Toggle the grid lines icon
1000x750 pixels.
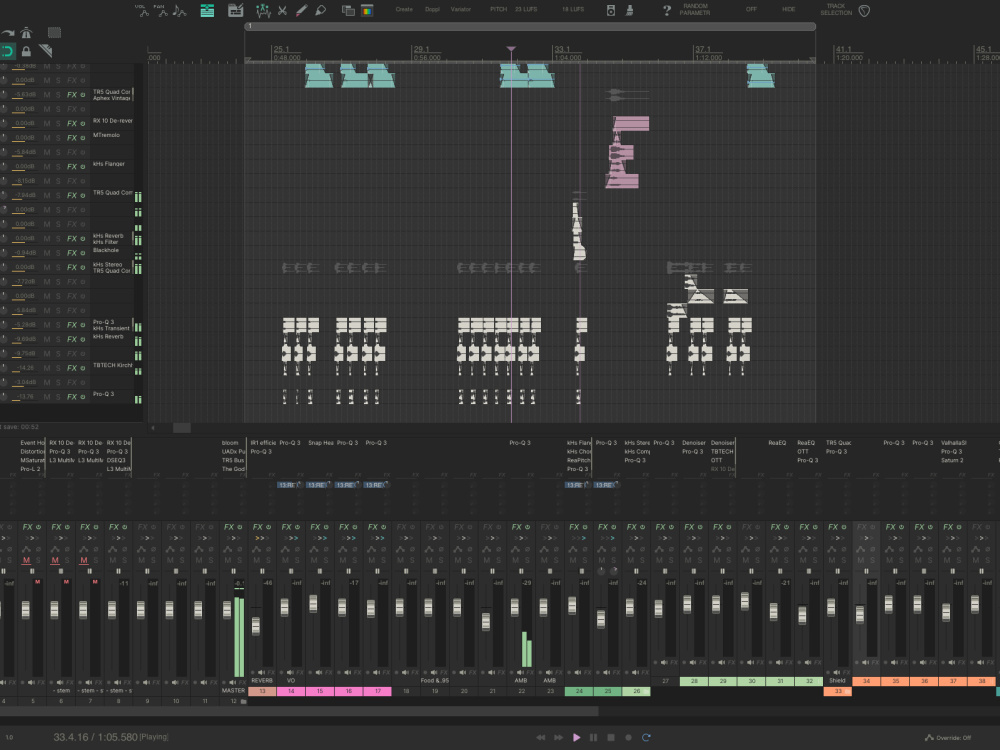[x=54, y=33]
